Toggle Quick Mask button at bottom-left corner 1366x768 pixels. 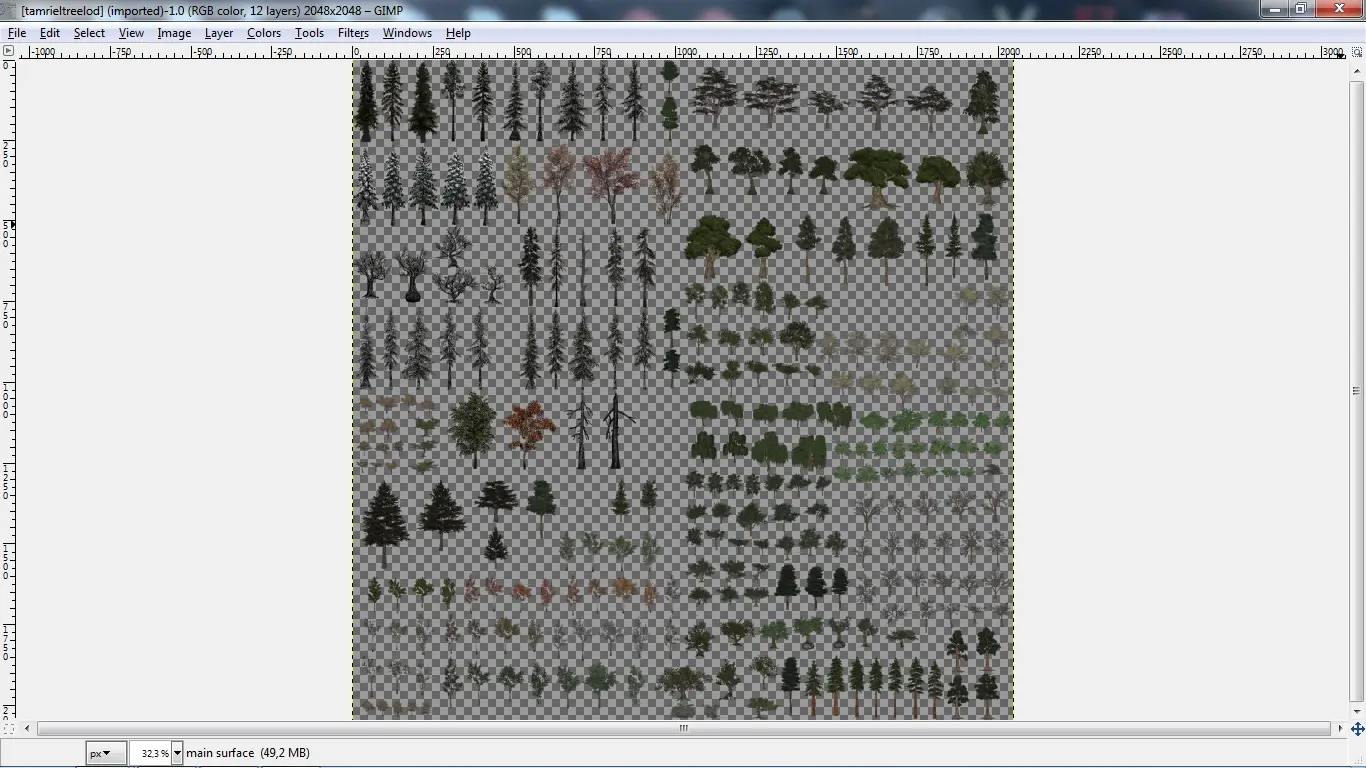pyautogui.click(x=8, y=729)
